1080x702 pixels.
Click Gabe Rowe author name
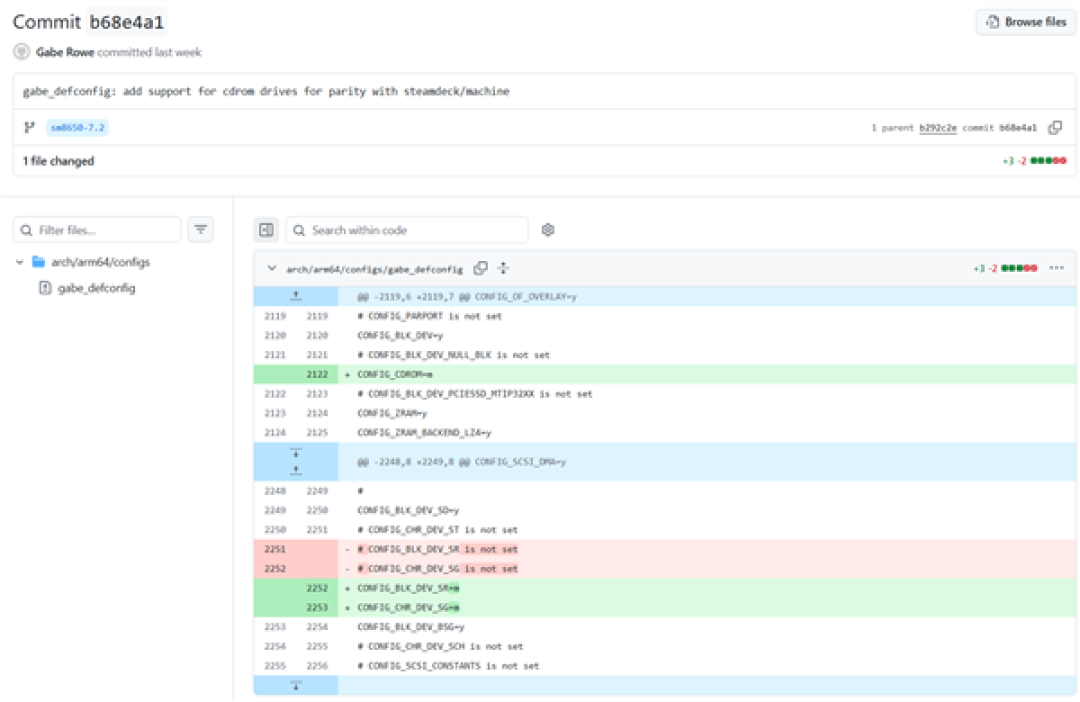[x=65, y=52]
